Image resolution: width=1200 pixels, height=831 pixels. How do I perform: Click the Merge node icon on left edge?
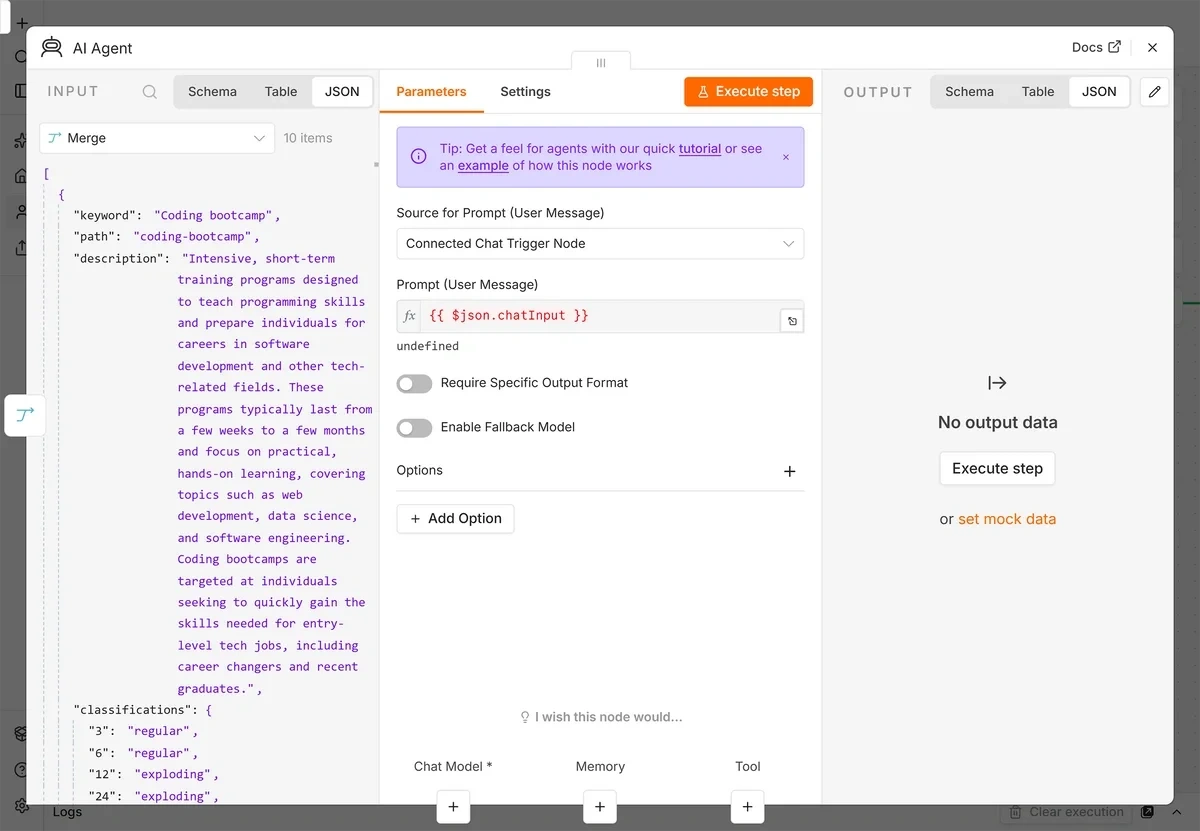click(x=26, y=415)
